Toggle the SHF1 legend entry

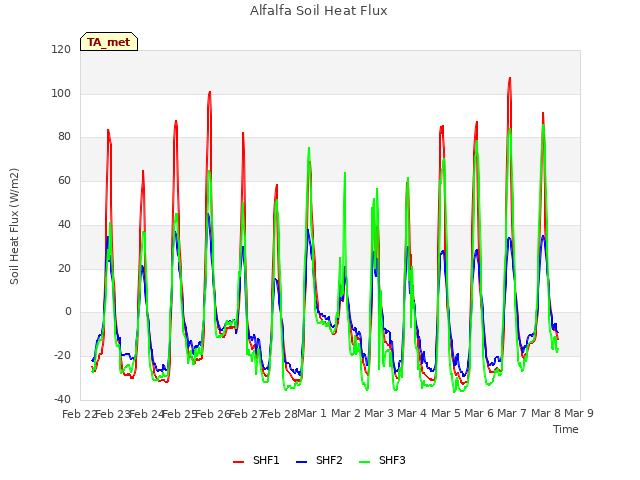click(x=256, y=460)
